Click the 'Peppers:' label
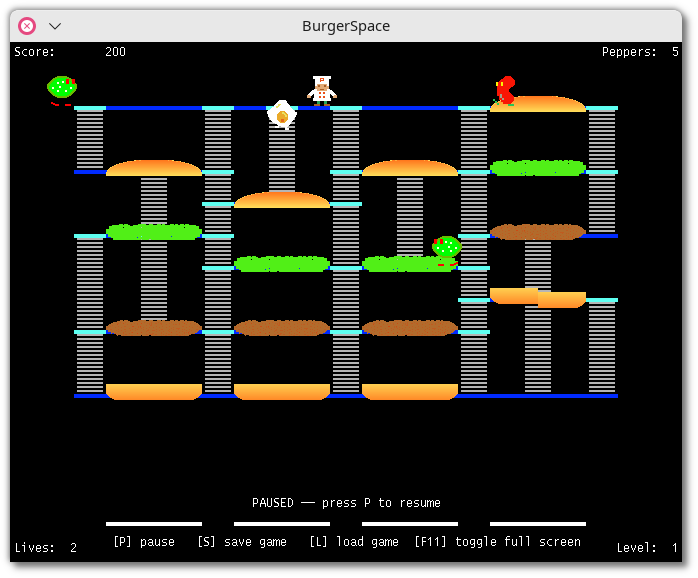The height and width of the screenshot is (578, 698). 629,52
